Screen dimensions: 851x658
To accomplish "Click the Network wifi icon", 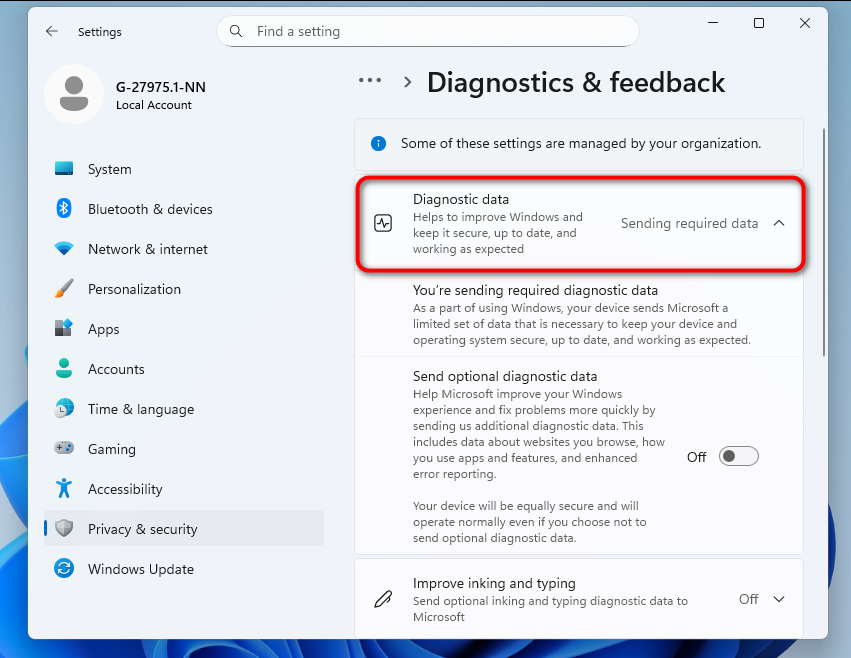I will [x=64, y=249].
